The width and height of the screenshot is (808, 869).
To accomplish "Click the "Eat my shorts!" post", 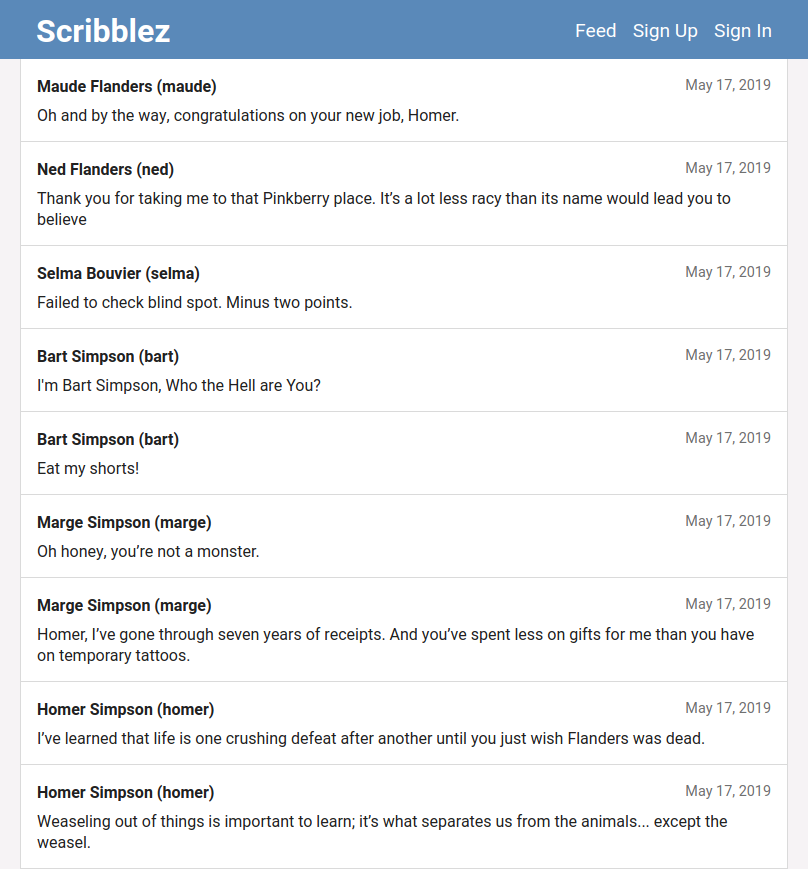I will pyautogui.click(x=88, y=468).
